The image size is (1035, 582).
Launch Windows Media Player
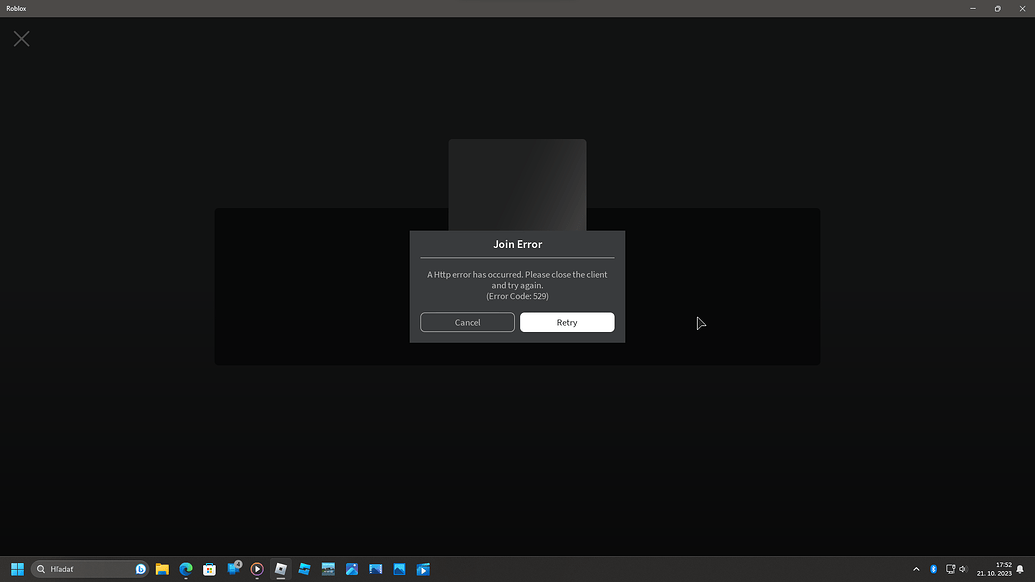click(257, 568)
